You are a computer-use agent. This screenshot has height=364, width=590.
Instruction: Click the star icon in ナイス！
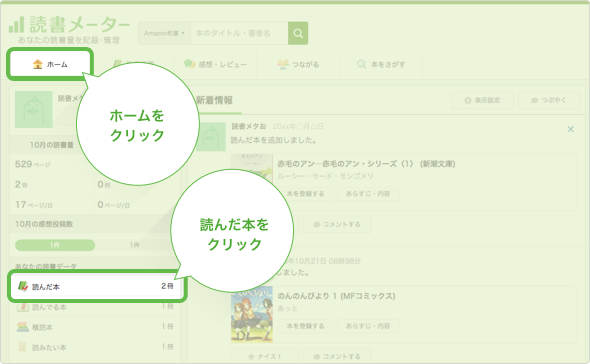pos(251,356)
